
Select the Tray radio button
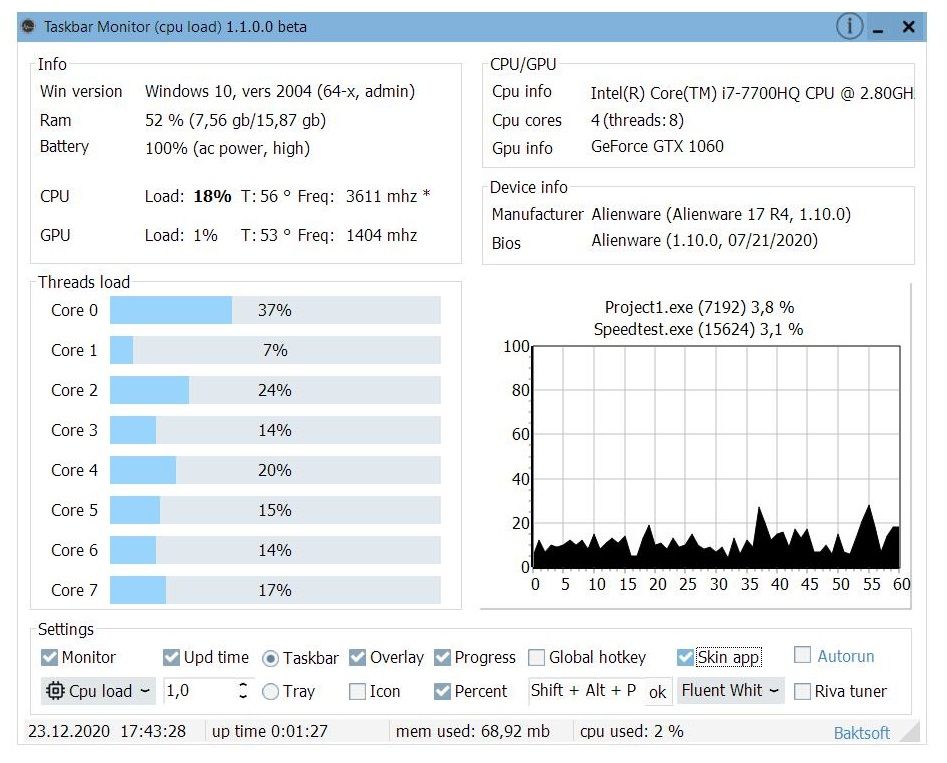[272, 691]
